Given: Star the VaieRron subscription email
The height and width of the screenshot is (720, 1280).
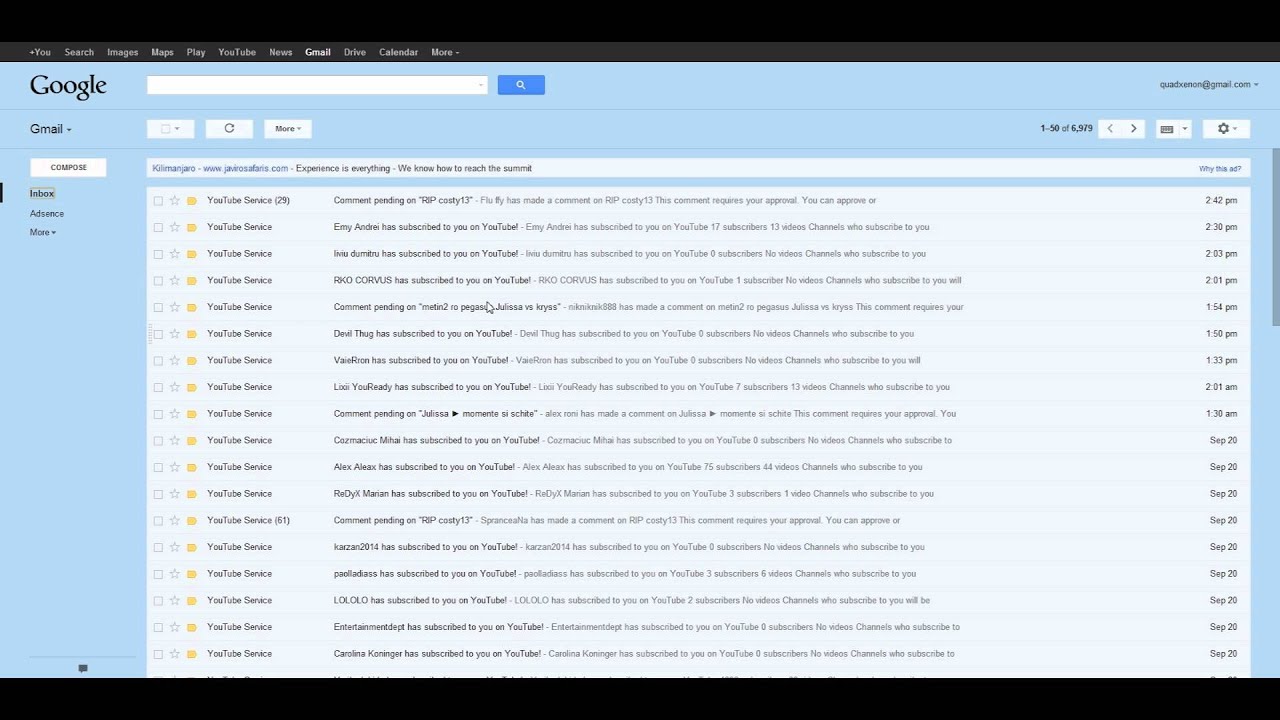Looking at the screenshot, I should coord(174,360).
